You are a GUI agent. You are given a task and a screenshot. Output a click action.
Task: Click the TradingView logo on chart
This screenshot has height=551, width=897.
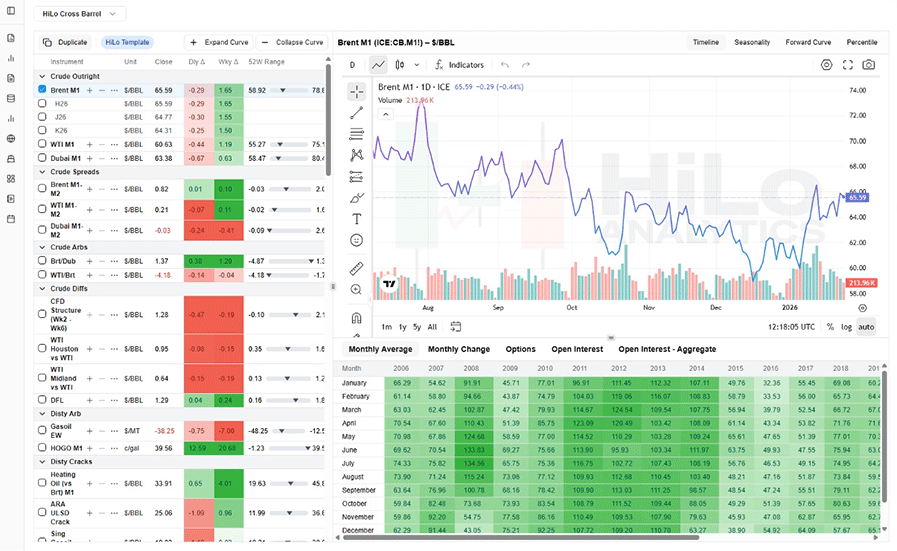point(390,284)
